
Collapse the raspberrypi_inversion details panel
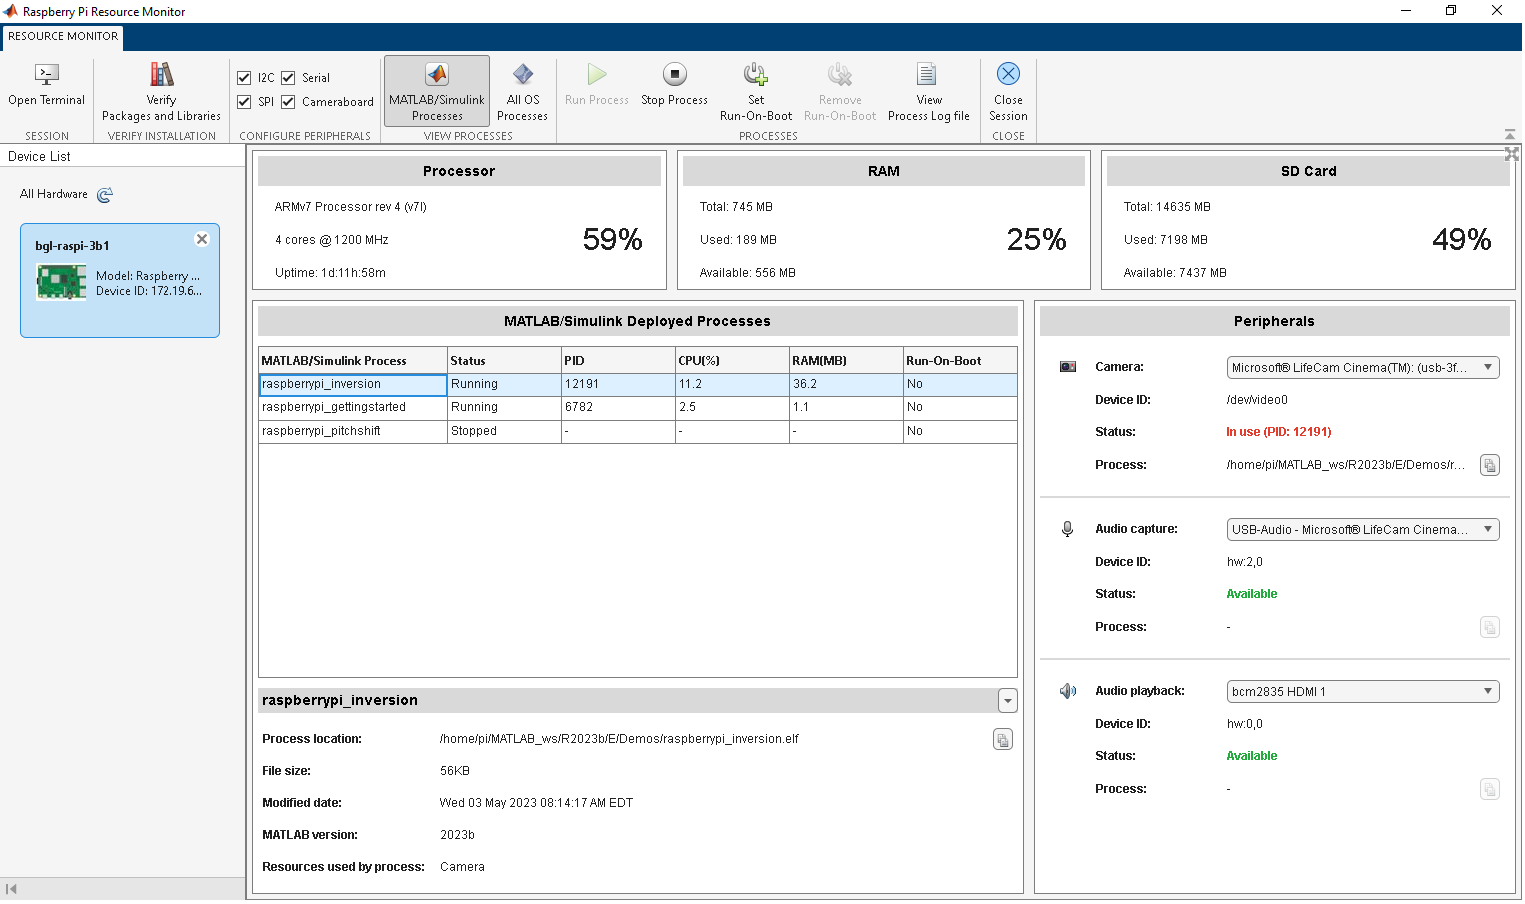(1007, 701)
